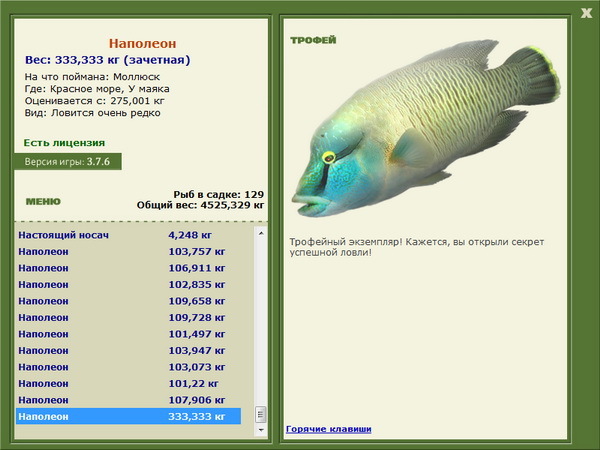Click the scroll down arrow of fish list
Viewport: 600px width, 450px height.
pyautogui.click(x=261, y=430)
